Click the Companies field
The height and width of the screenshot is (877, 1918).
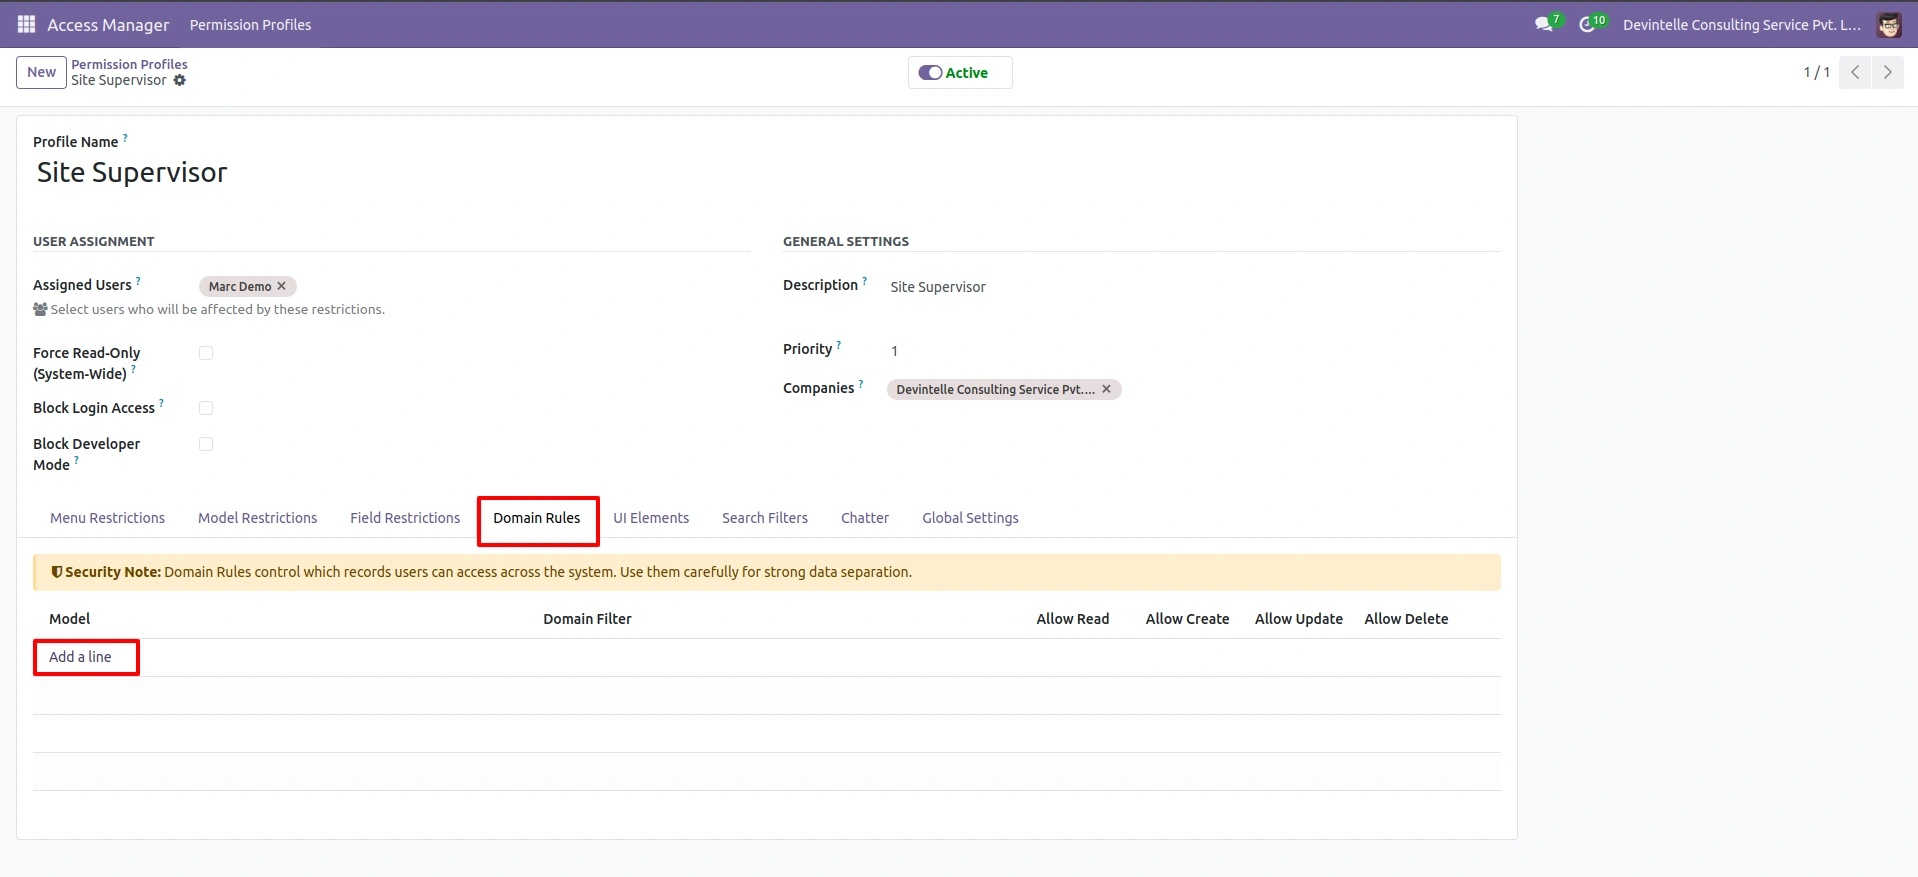pos(1195,389)
